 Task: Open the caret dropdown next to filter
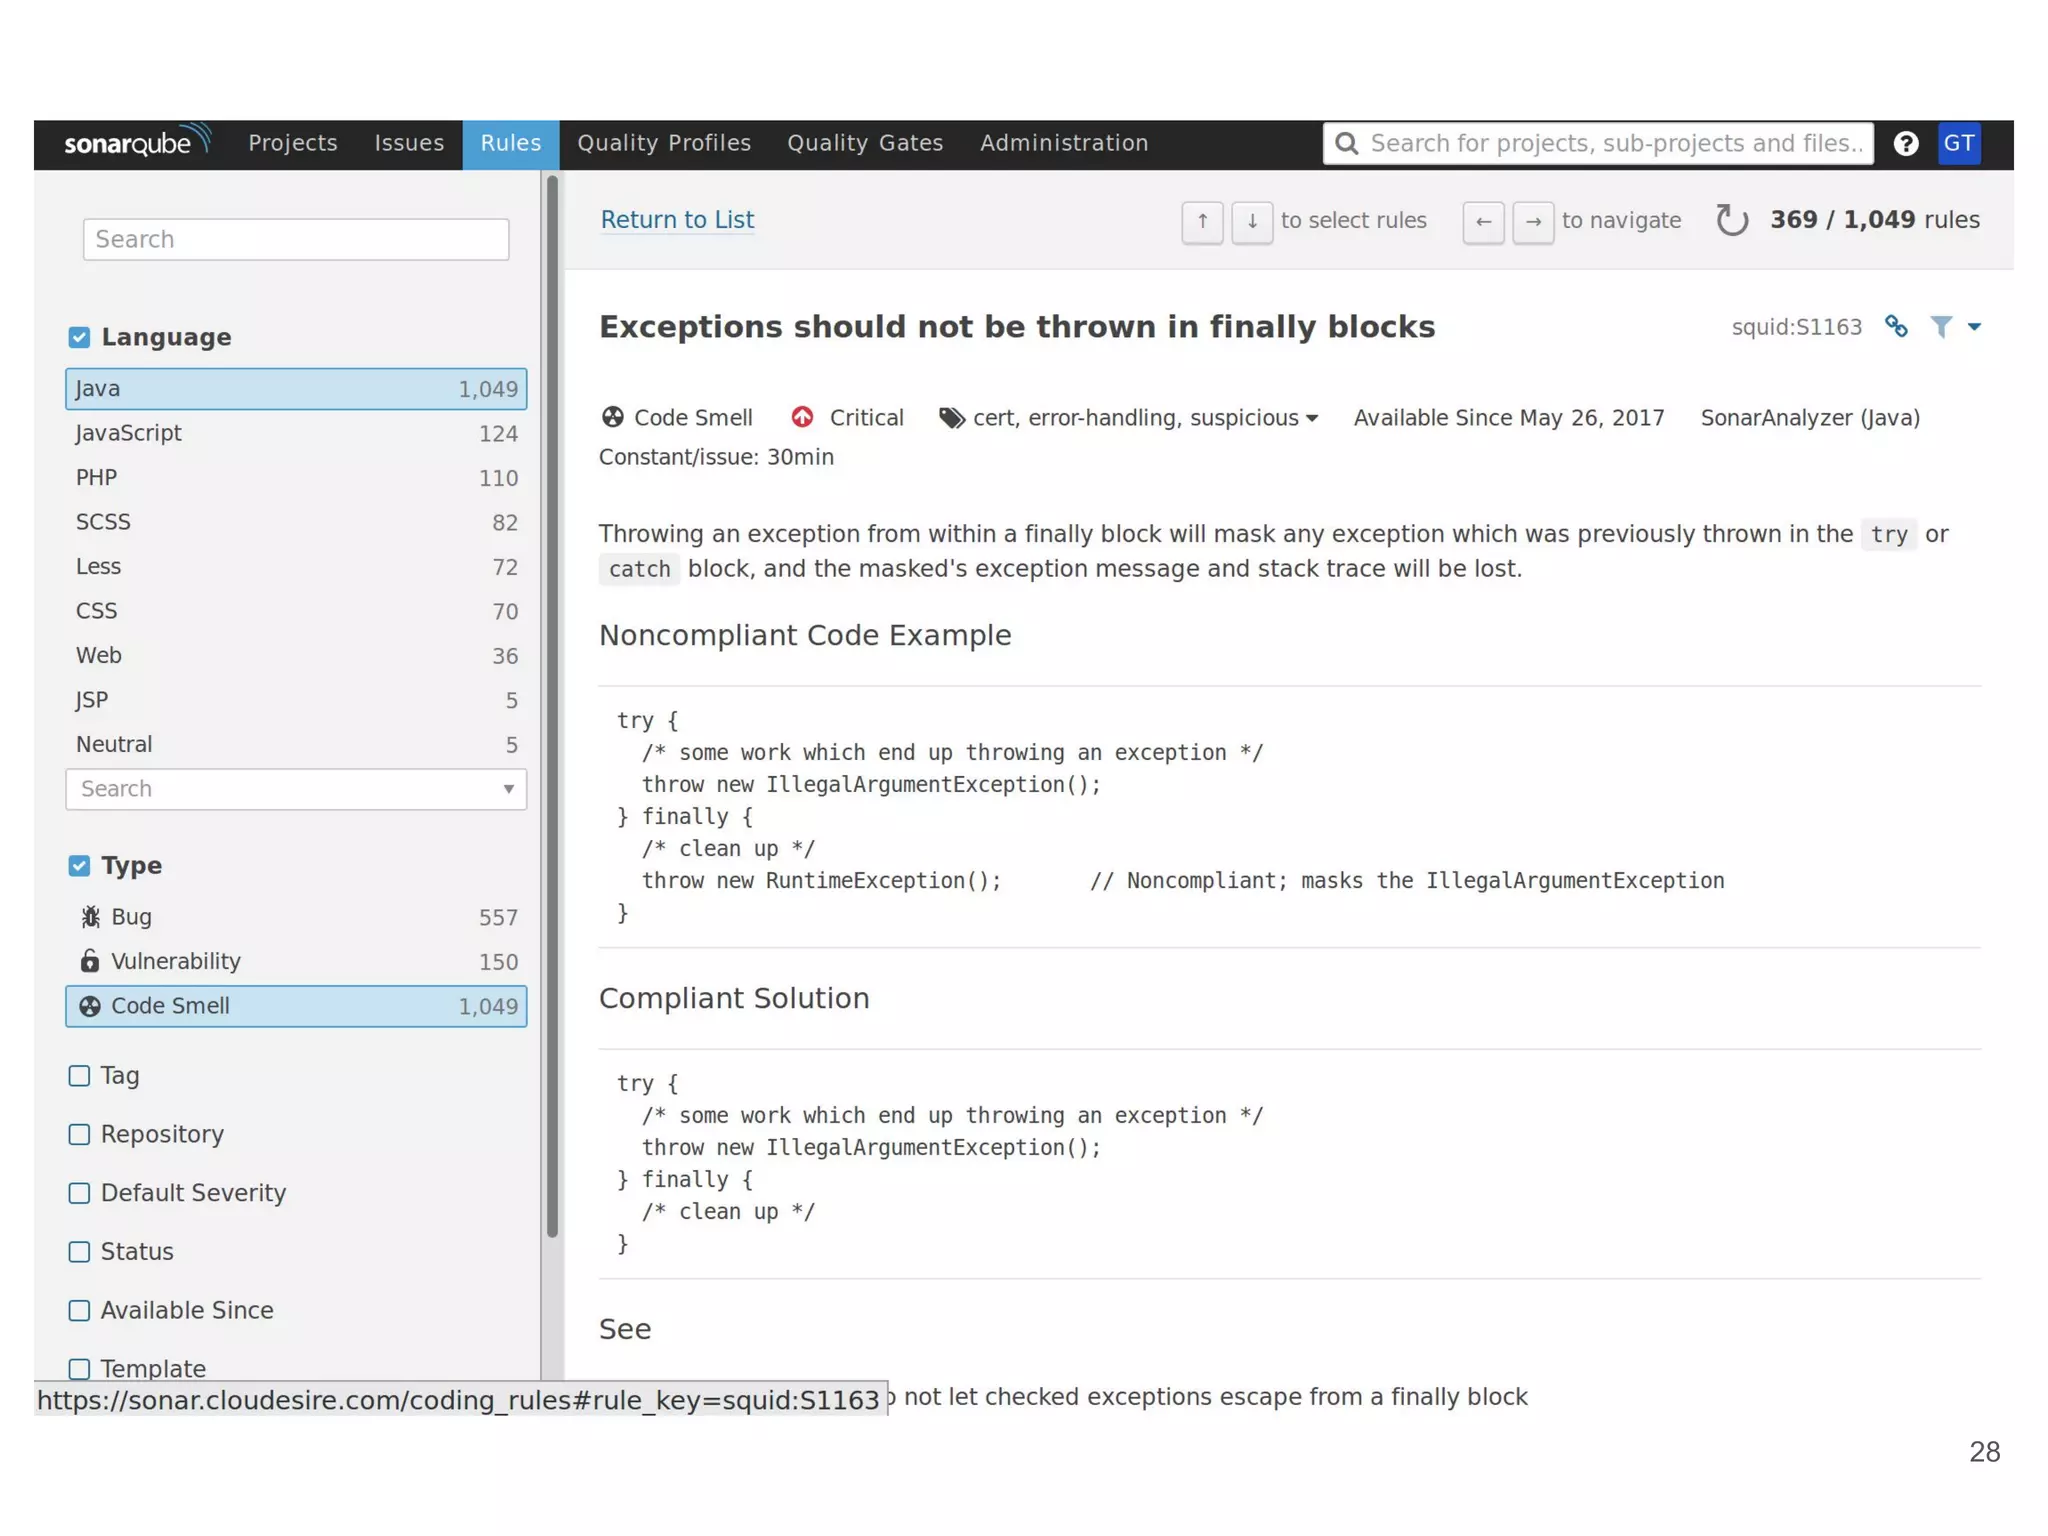(1974, 327)
